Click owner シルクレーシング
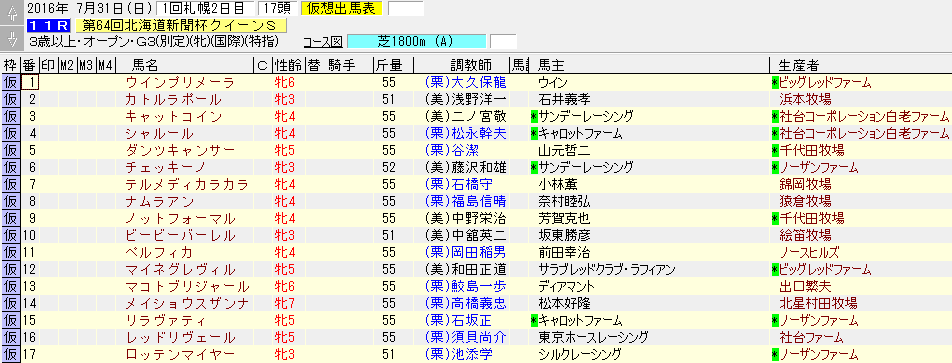Image resolution: width=952 pixels, height=363 pixels. click(579, 355)
